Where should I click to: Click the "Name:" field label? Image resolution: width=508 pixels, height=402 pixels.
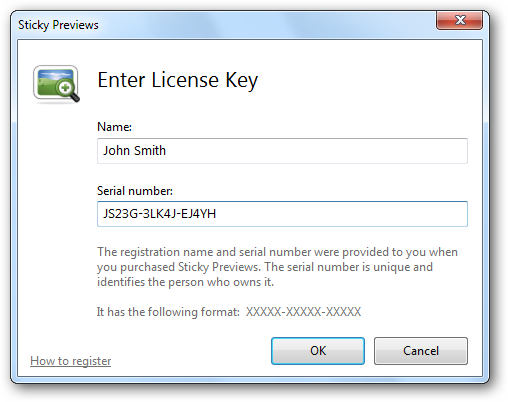pos(114,127)
